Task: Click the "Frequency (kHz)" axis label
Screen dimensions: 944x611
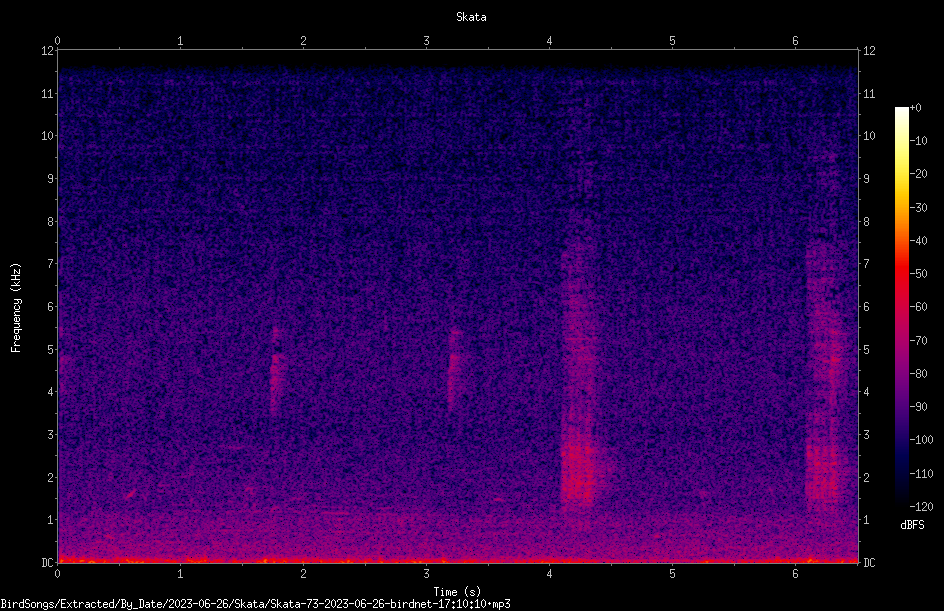Action: pos(16,308)
